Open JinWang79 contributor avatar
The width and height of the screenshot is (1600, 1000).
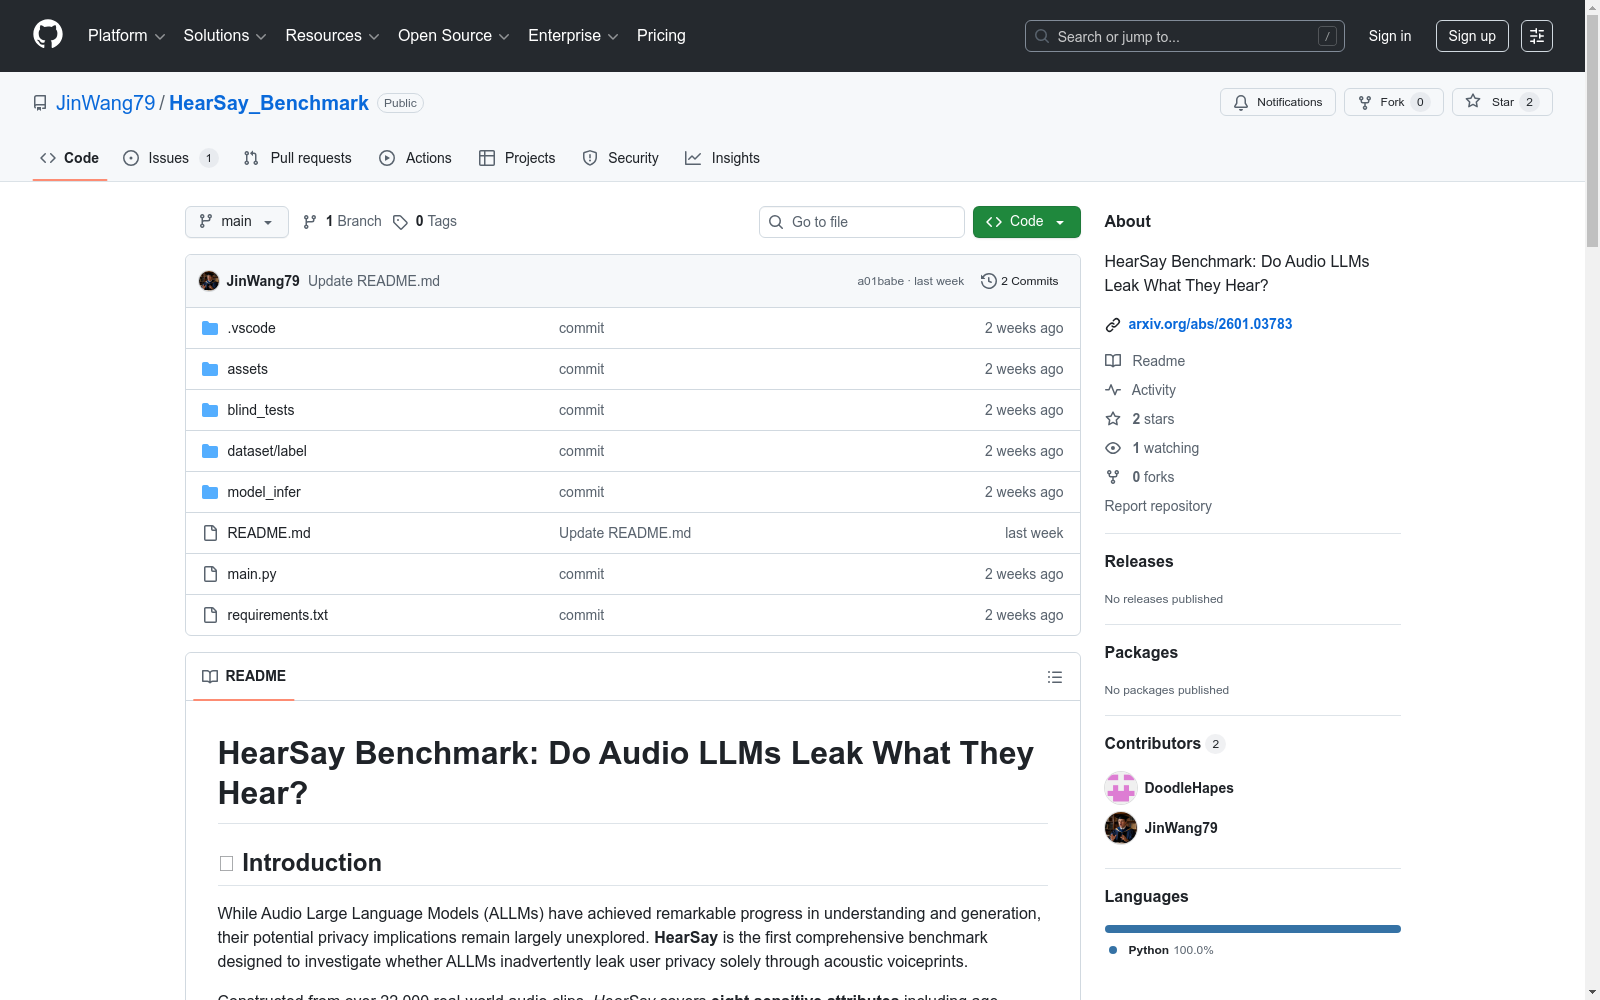coord(1121,828)
